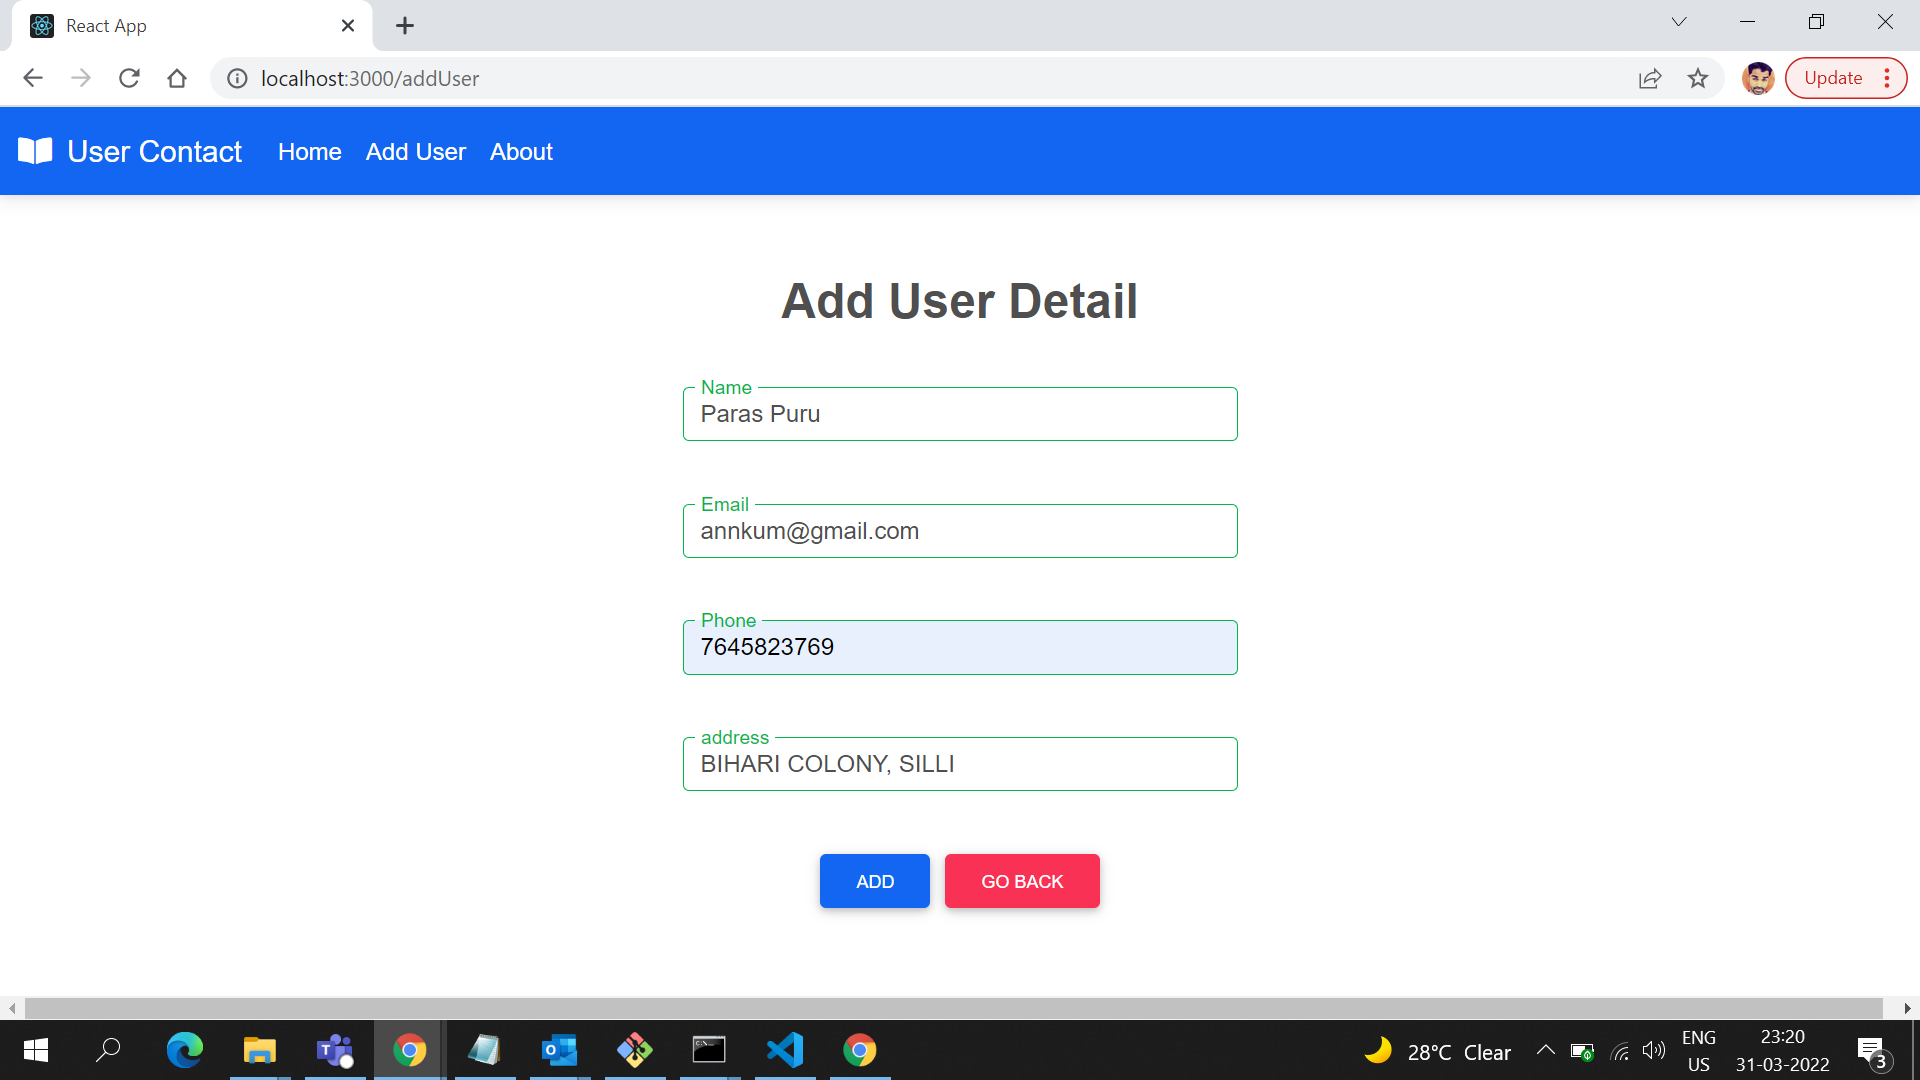Open Command Prompt from the taskbar
The height and width of the screenshot is (1080, 1920).
(710, 1050)
